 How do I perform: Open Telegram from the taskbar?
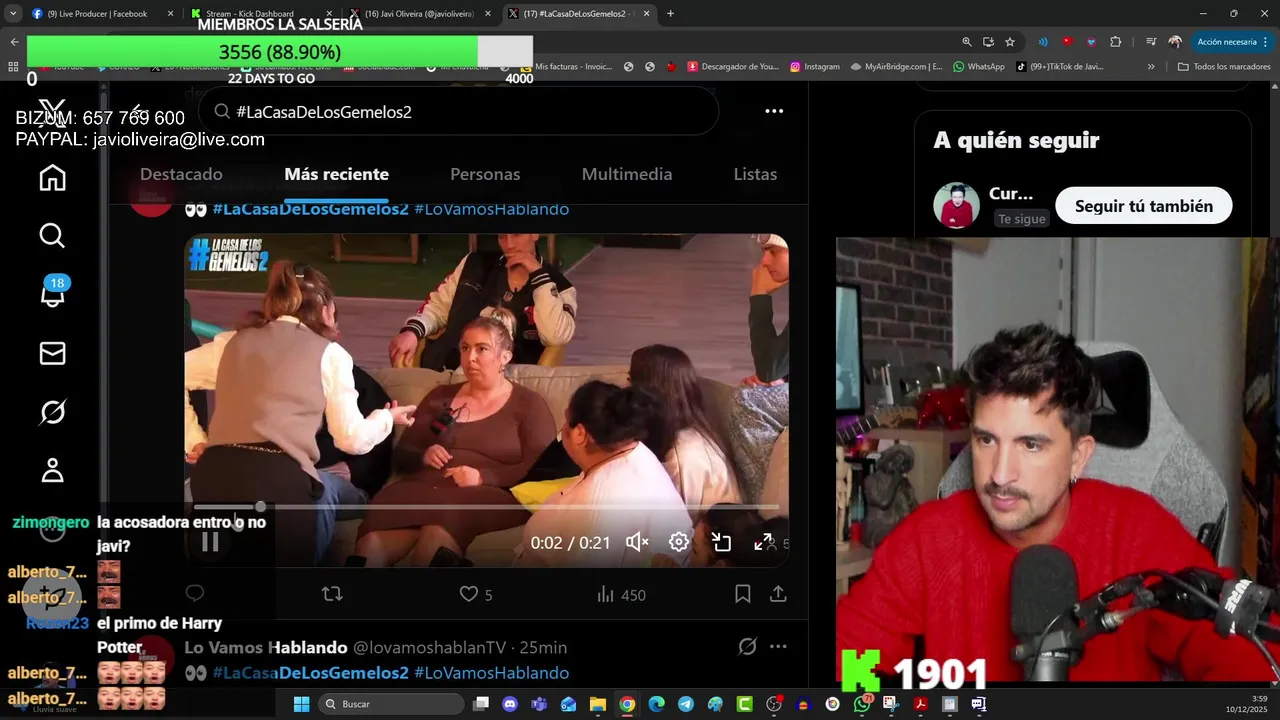[x=685, y=704]
